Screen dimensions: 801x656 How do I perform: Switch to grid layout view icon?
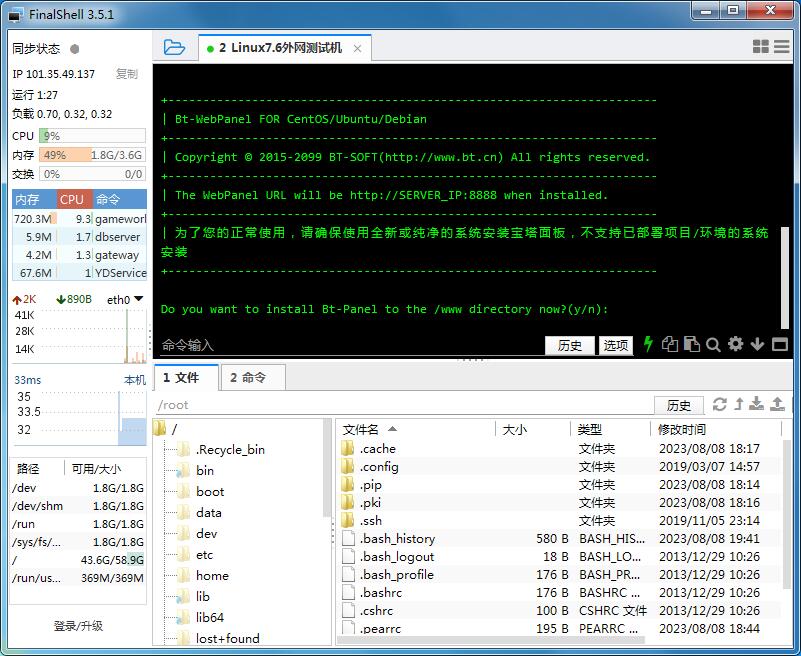[761, 46]
